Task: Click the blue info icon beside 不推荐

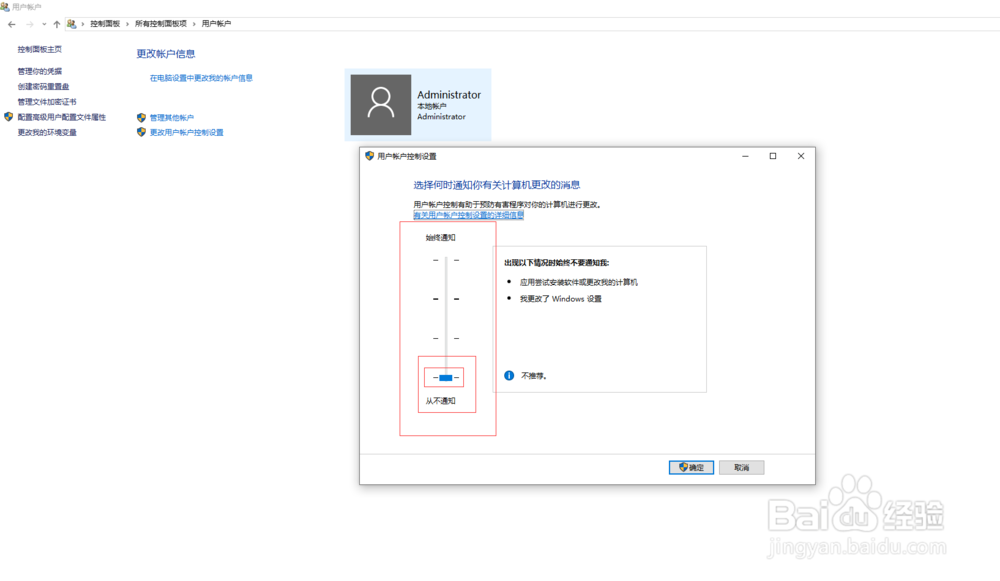Action: [509, 376]
